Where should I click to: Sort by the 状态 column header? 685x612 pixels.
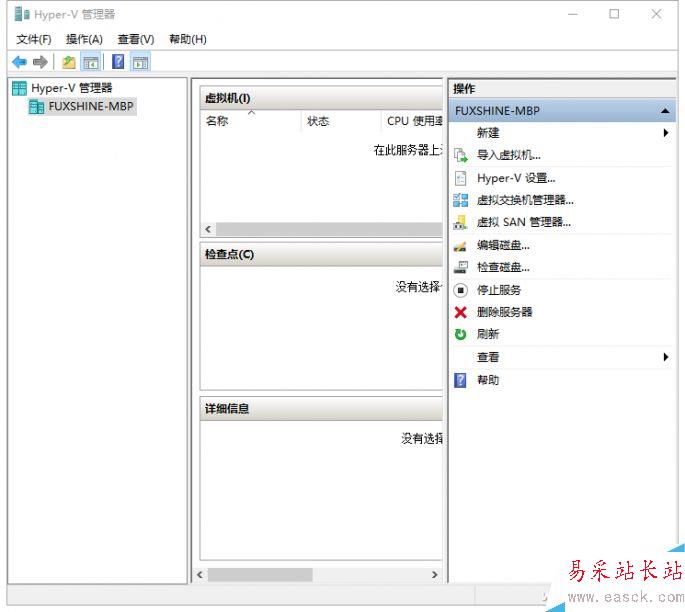coord(341,121)
